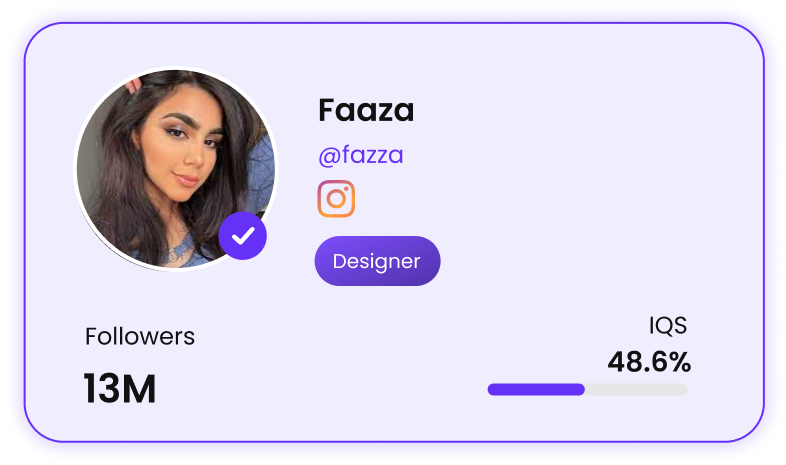The image size is (786, 465).
Task: Open the @fazza handle link
Action: coord(360,155)
